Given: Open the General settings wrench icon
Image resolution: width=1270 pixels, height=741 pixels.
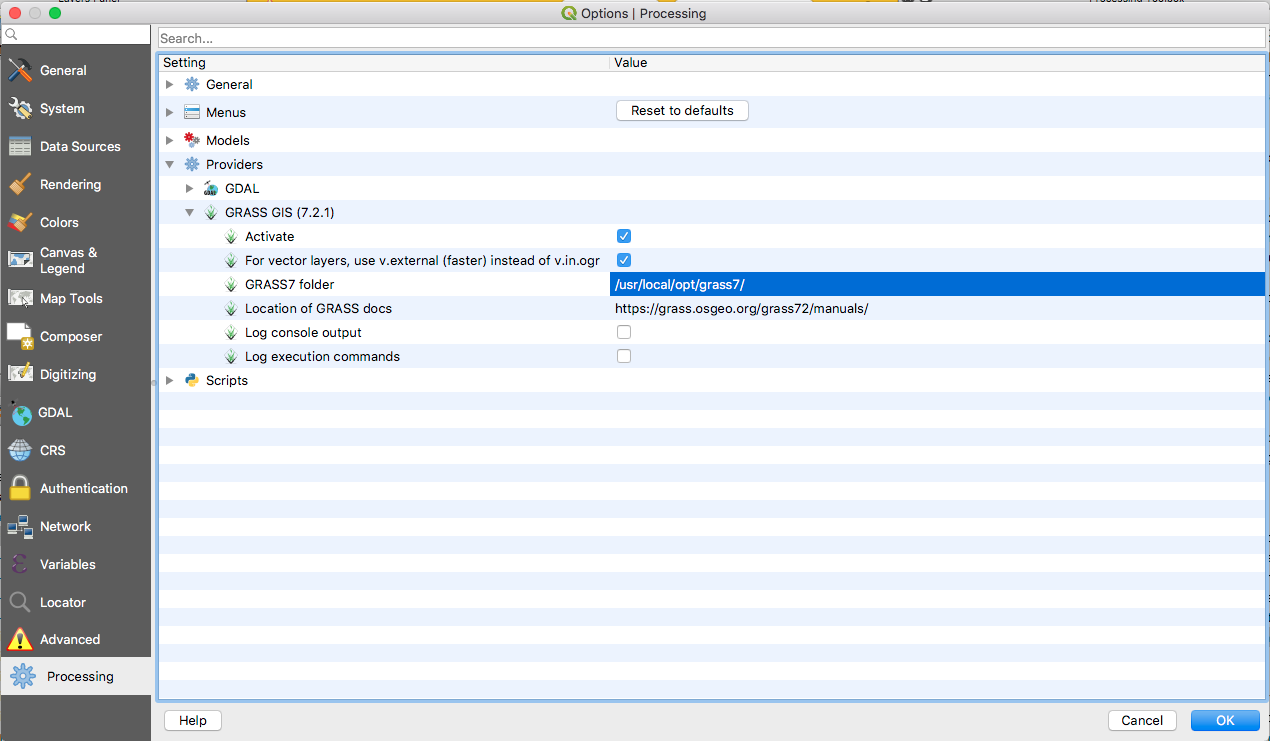Looking at the screenshot, I should [x=20, y=71].
